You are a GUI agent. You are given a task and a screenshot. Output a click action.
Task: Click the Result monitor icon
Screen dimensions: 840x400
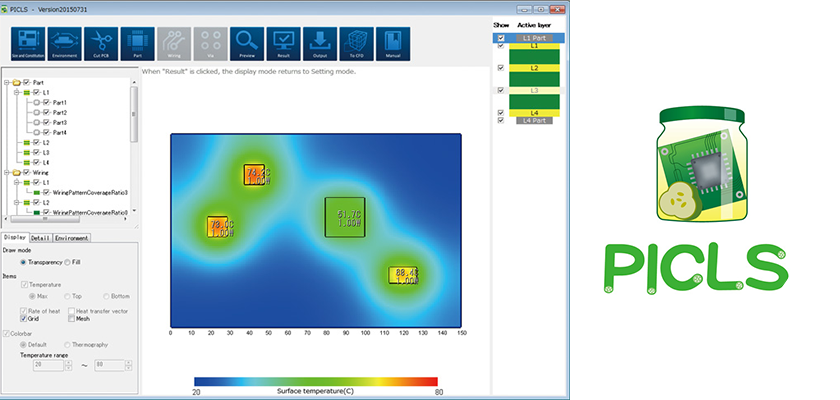pos(283,44)
